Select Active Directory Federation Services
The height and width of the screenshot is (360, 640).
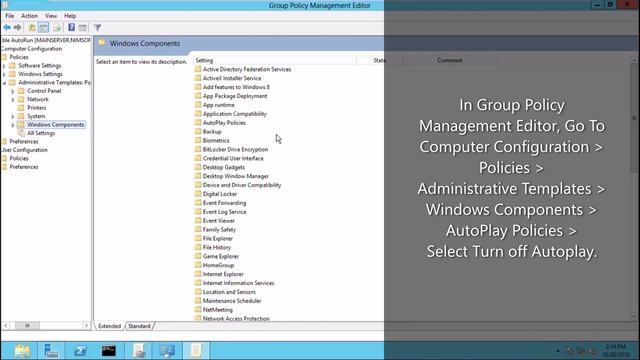[247, 69]
